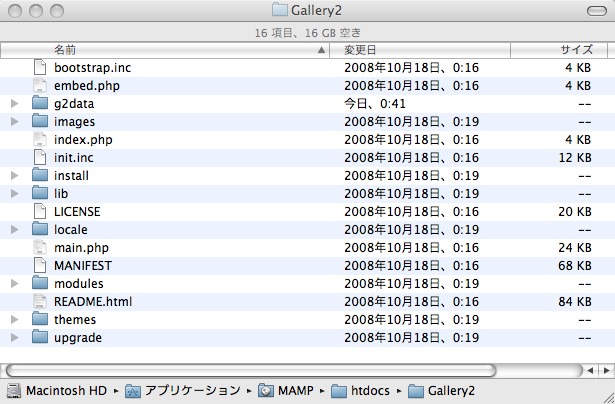Expand the g2data folder disclosure triangle
Viewport: 615px width, 404px height.
pyautogui.click(x=15, y=104)
